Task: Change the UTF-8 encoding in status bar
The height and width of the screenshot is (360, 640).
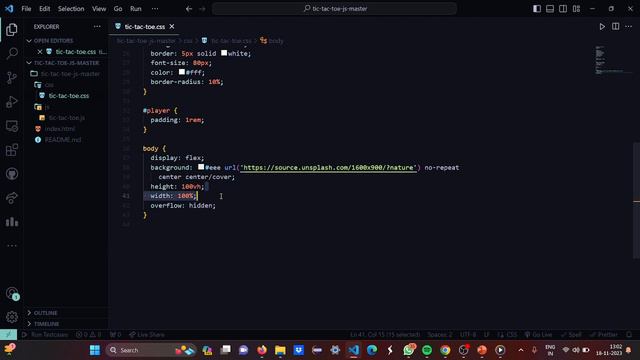Action: (x=468, y=335)
